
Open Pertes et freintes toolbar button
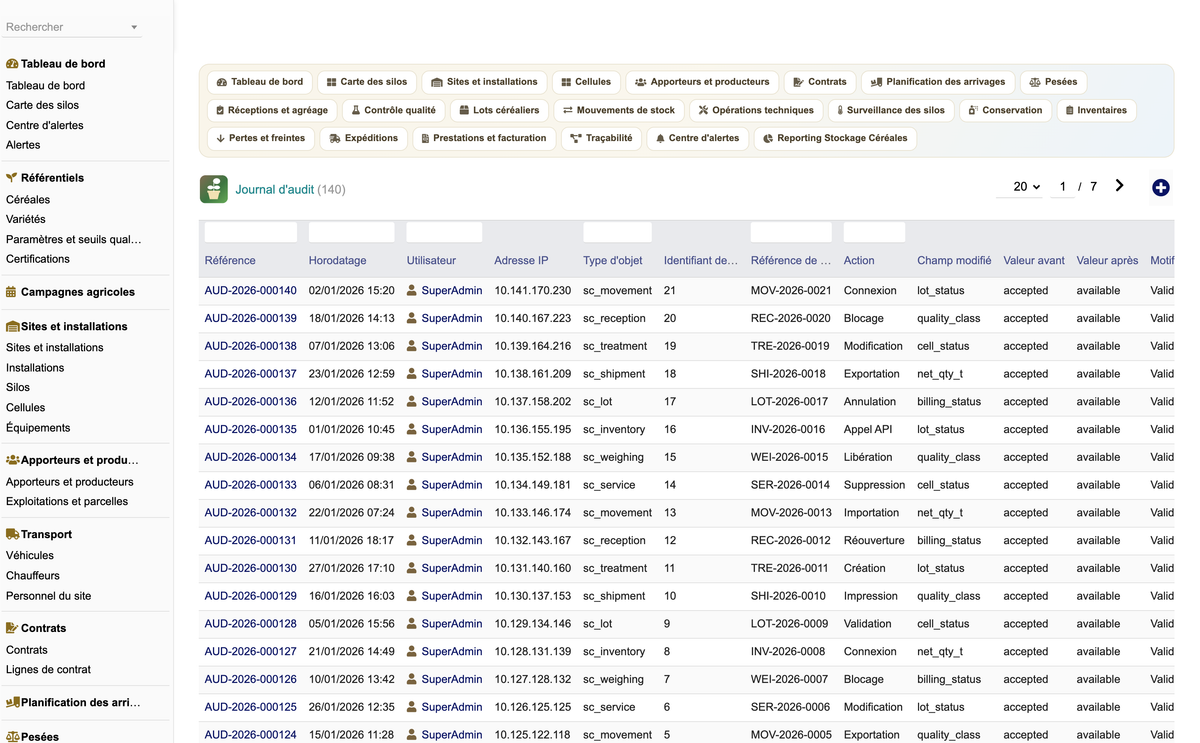pyautogui.click(x=261, y=138)
